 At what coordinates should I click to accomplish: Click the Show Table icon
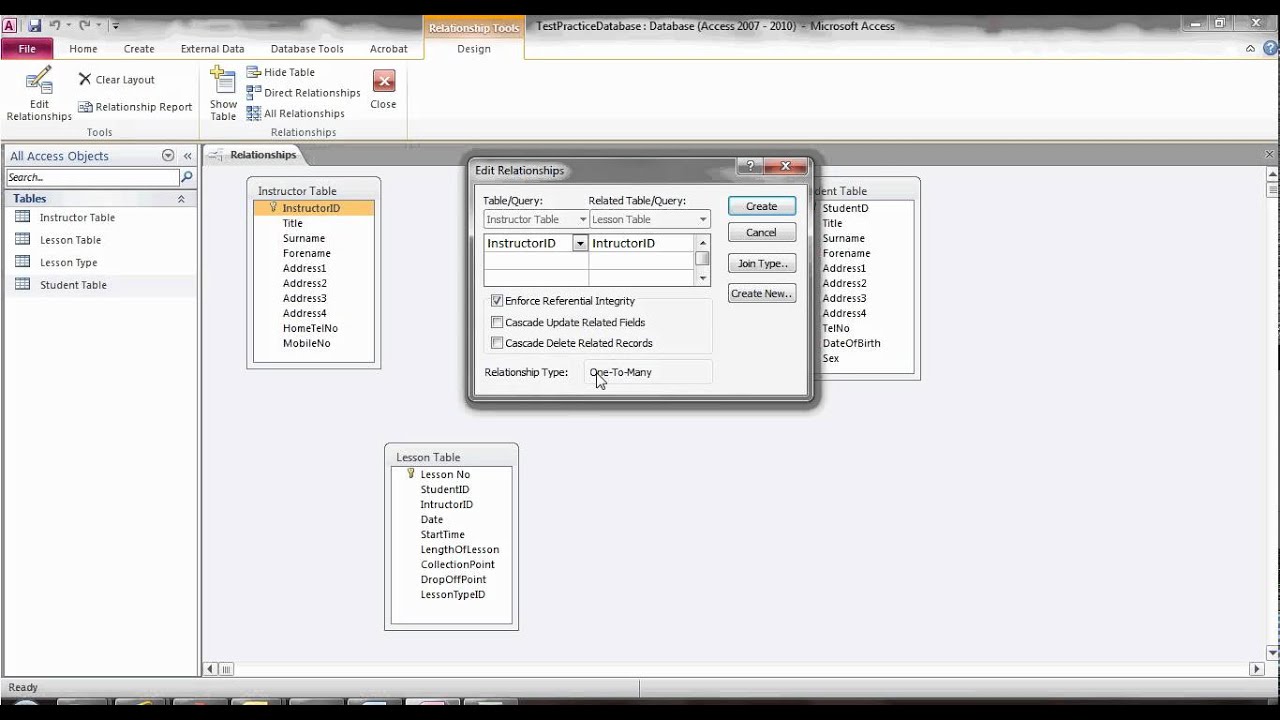coord(223,82)
